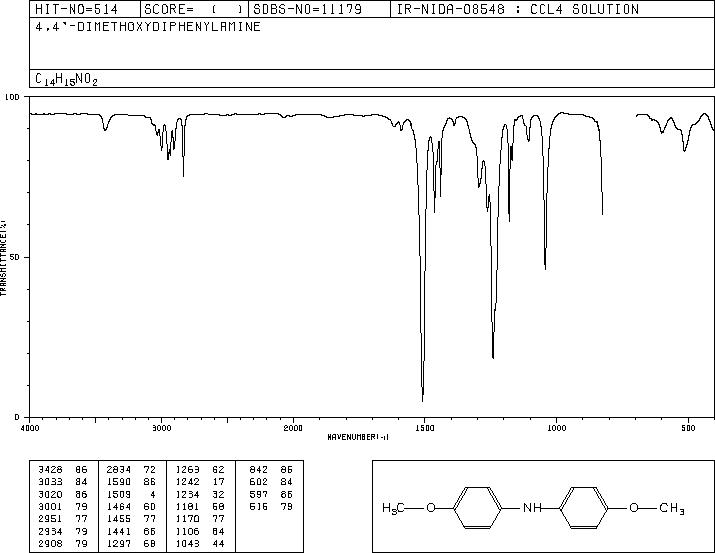This screenshot has height=553, width=715.
Task: Click the CH3 group in the structure diagram
Action: (x=672, y=508)
